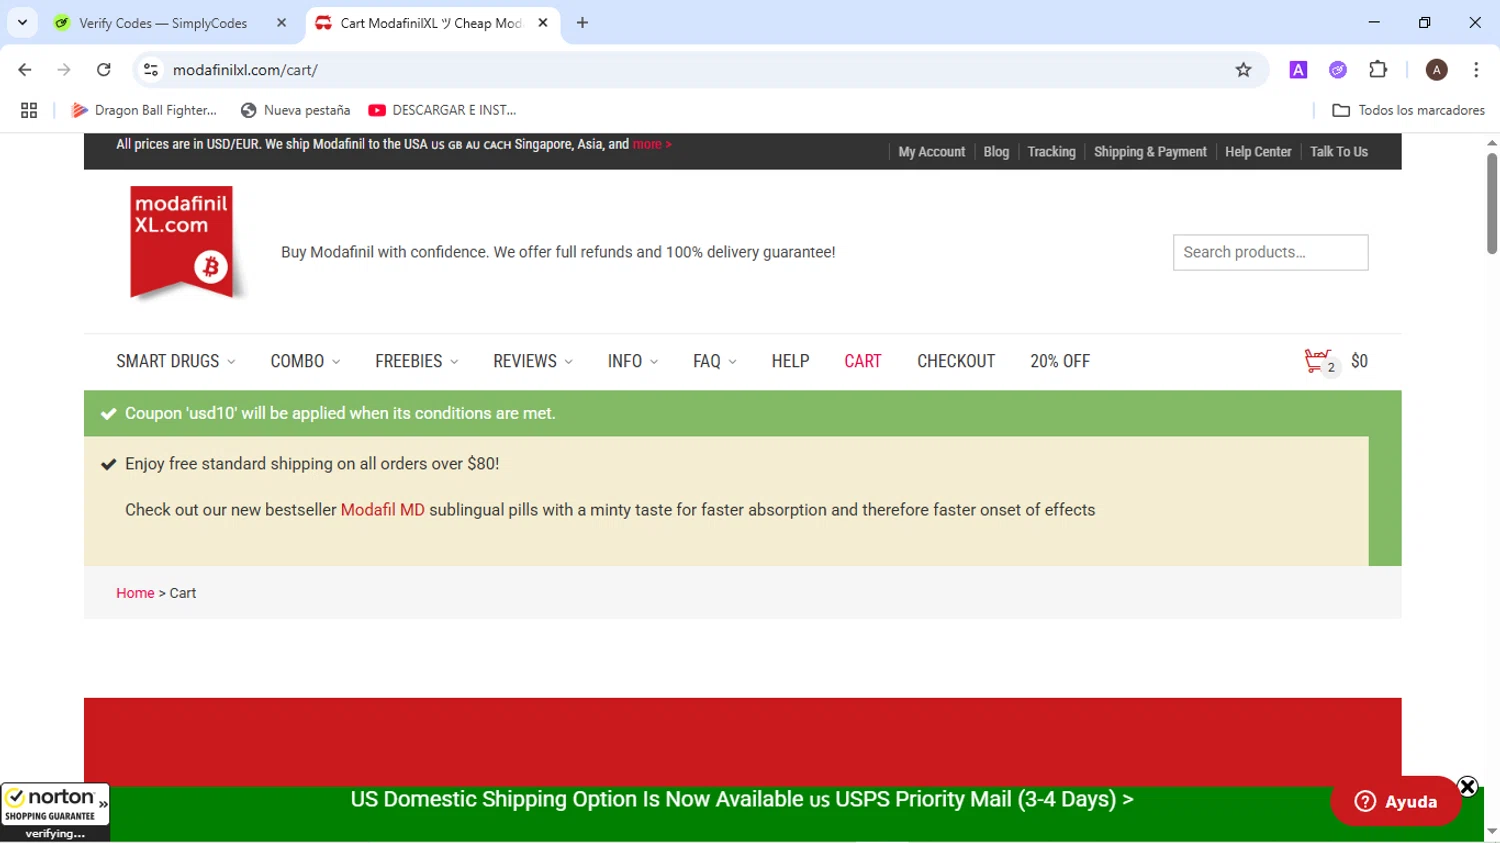The height and width of the screenshot is (843, 1500).
Task: Open Dragon Ball Fighter bookmark
Action: click(x=144, y=110)
